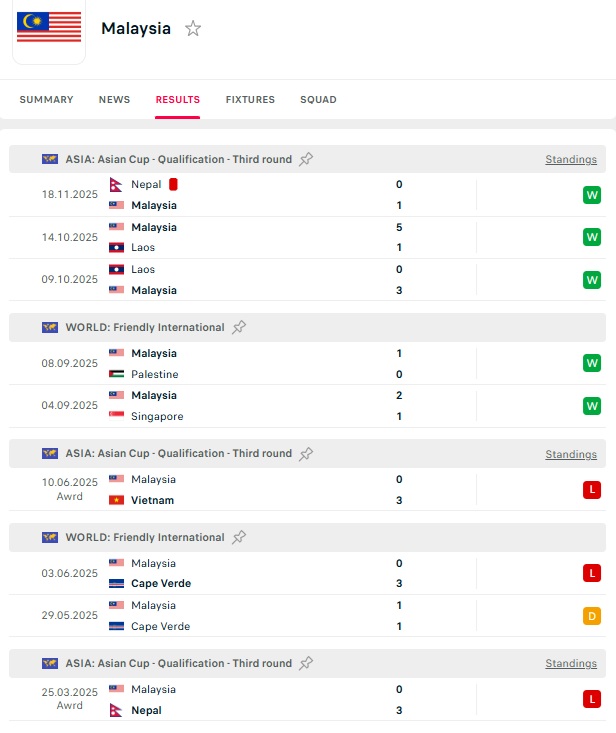Click the Singapore flag icon

[x=117, y=416]
